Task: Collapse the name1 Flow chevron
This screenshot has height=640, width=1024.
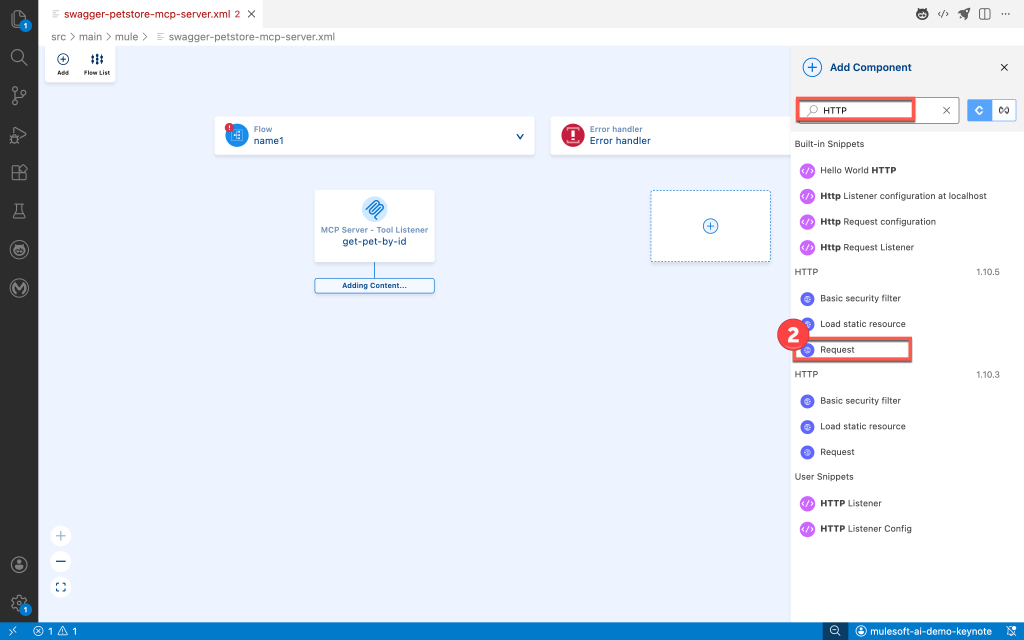Action: tap(520, 136)
